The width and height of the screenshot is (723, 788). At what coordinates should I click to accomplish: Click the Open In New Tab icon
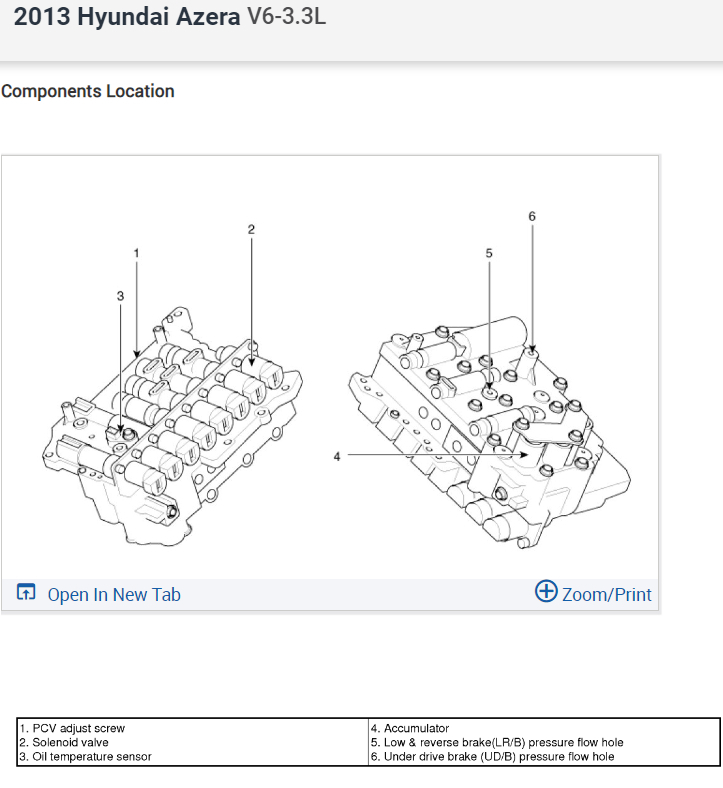point(26,592)
